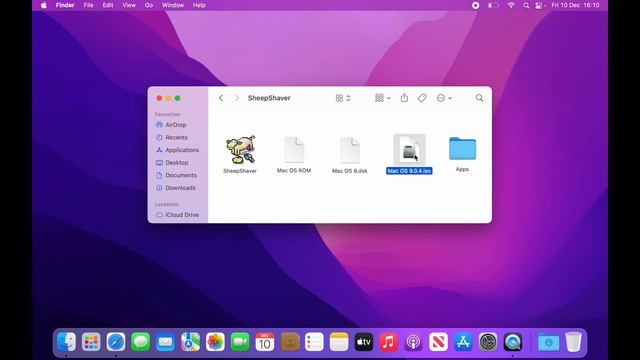Open the Go menu
Viewport: 640px width, 360px height.
tap(149, 5)
